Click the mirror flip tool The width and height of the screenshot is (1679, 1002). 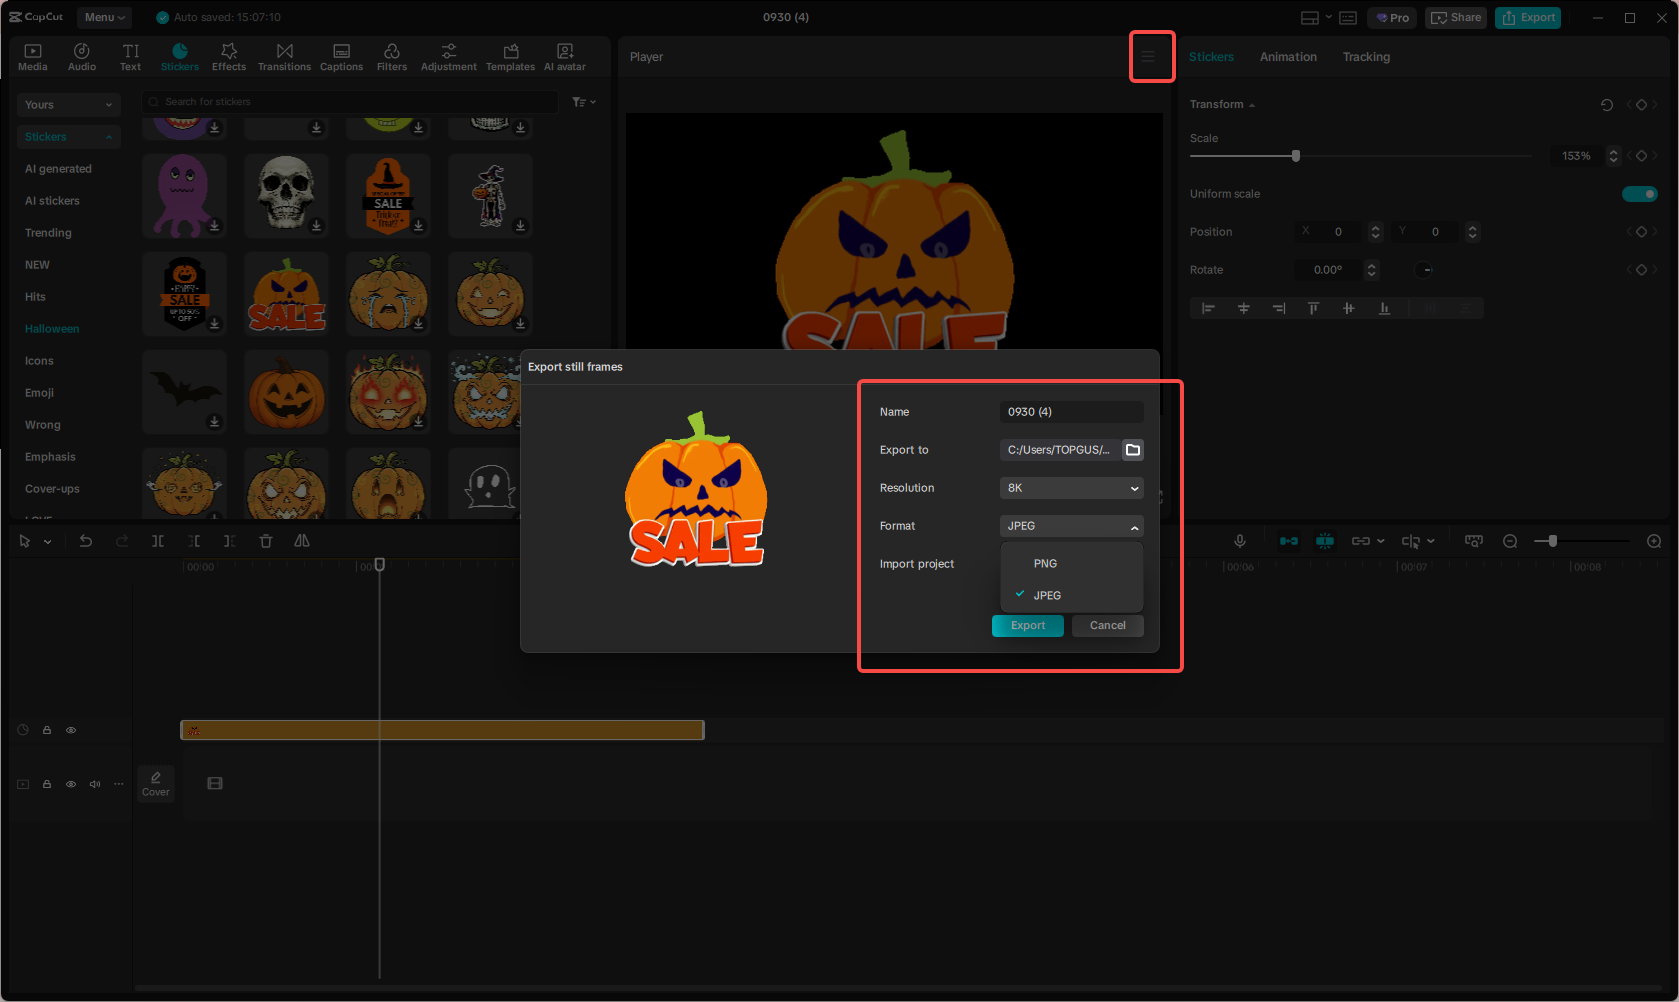(x=302, y=541)
